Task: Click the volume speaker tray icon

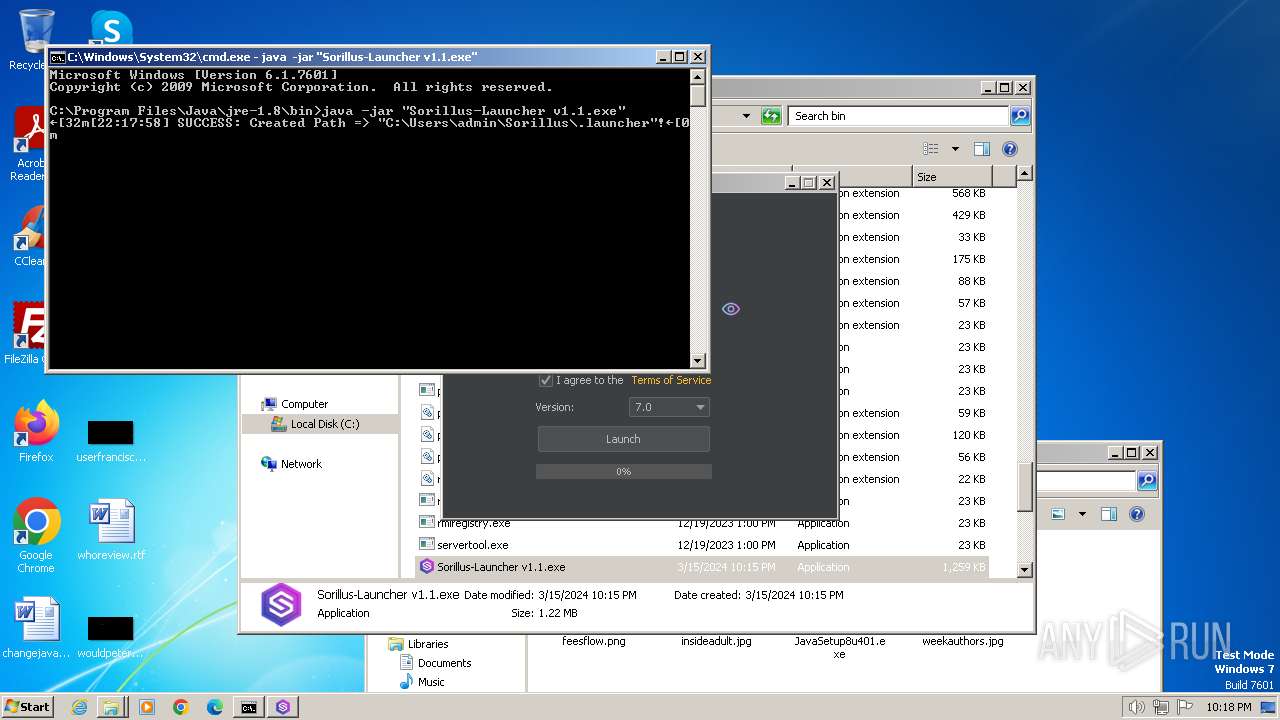Action: coord(1136,707)
